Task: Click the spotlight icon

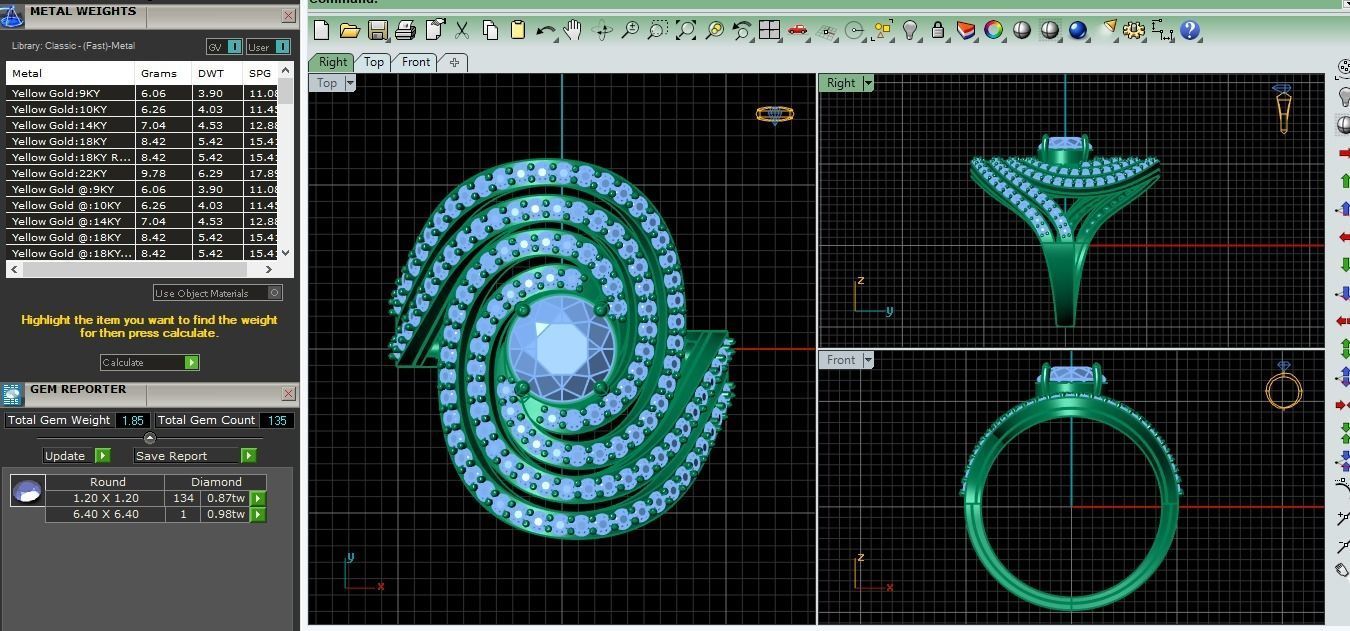Action: [1108, 30]
